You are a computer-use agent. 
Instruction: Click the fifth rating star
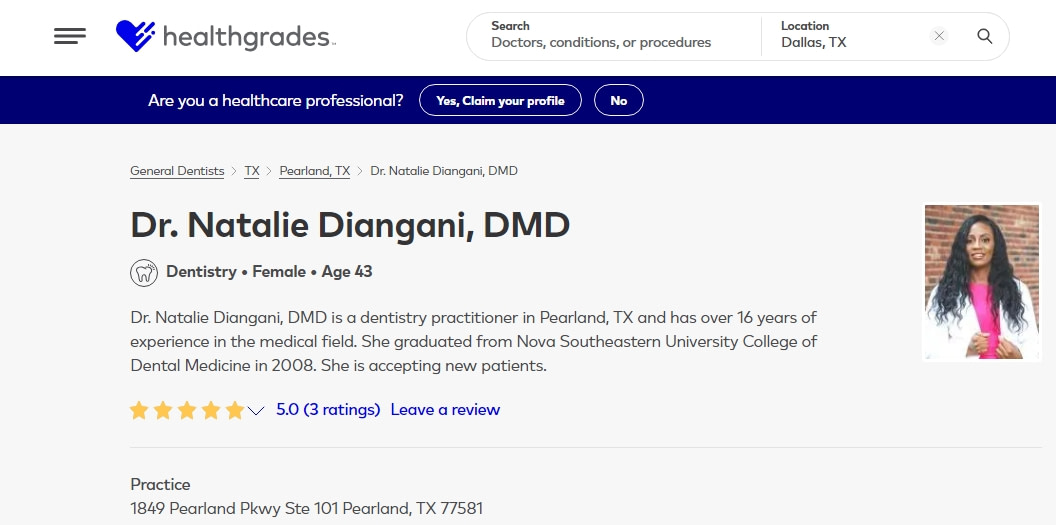tap(235, 410)
